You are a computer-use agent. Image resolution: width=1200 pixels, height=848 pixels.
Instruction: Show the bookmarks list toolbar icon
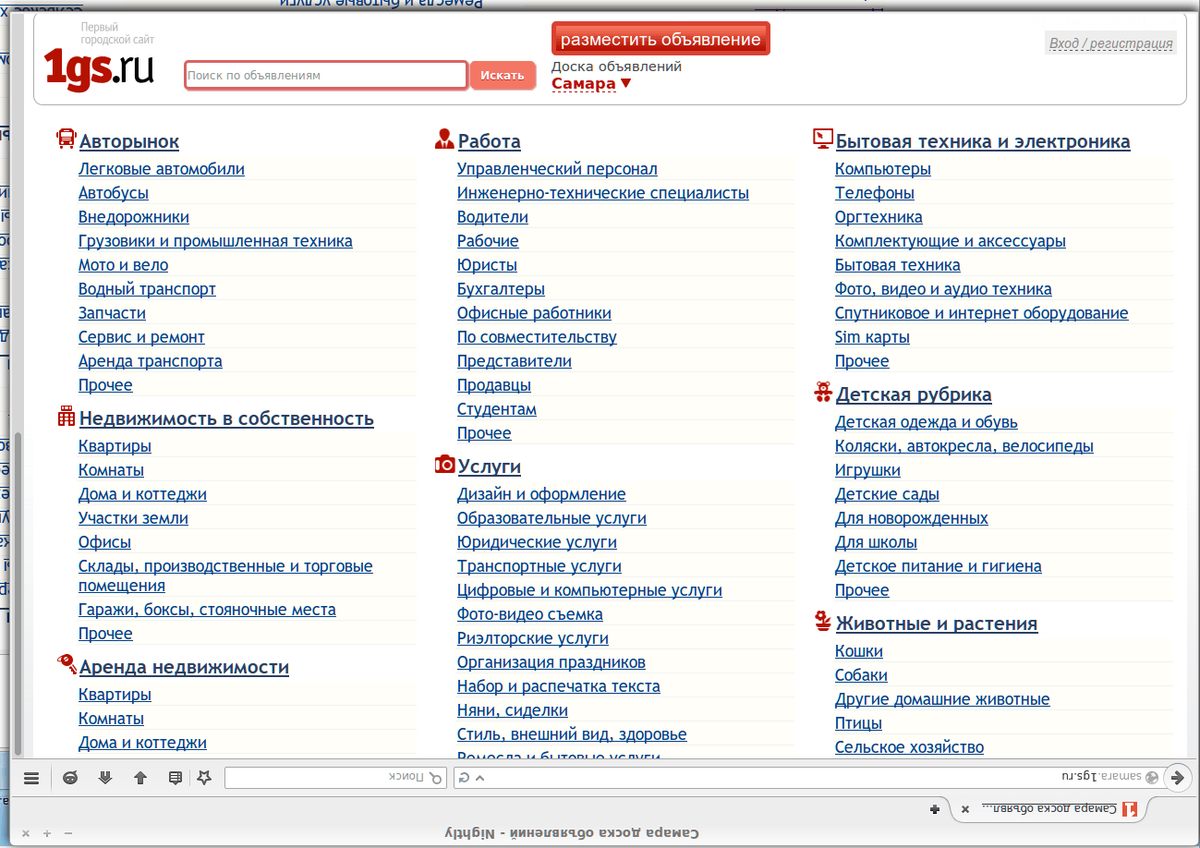point(175,777)
